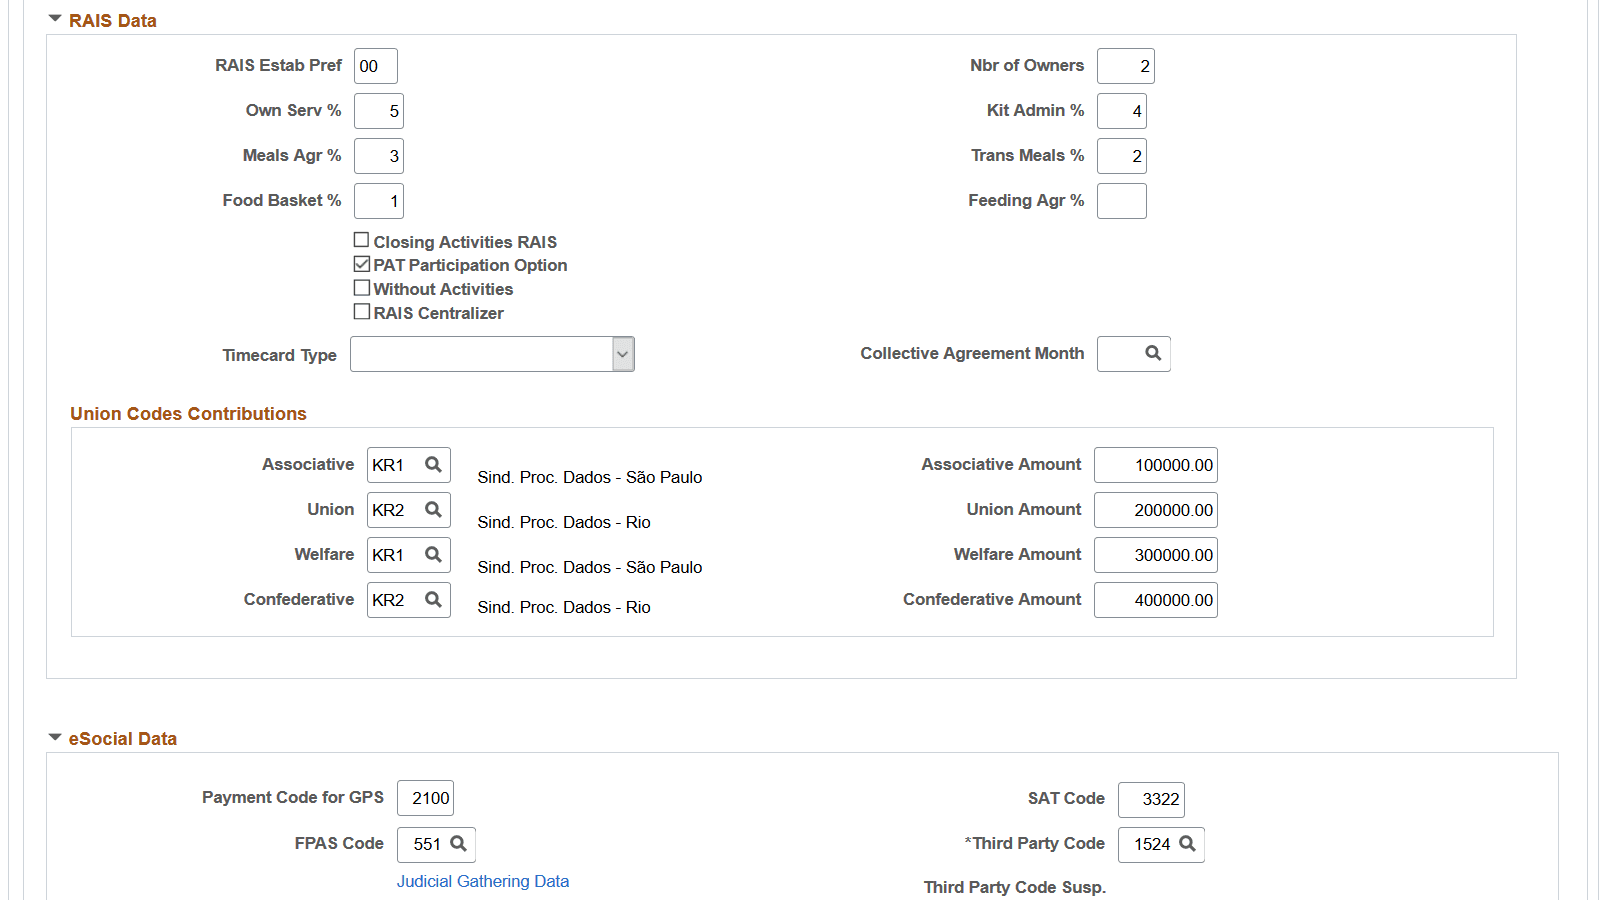The width and height of the screenshot is (1607, 900).
Task: Open the Confederative code lookup
Action: click(433, 600)
